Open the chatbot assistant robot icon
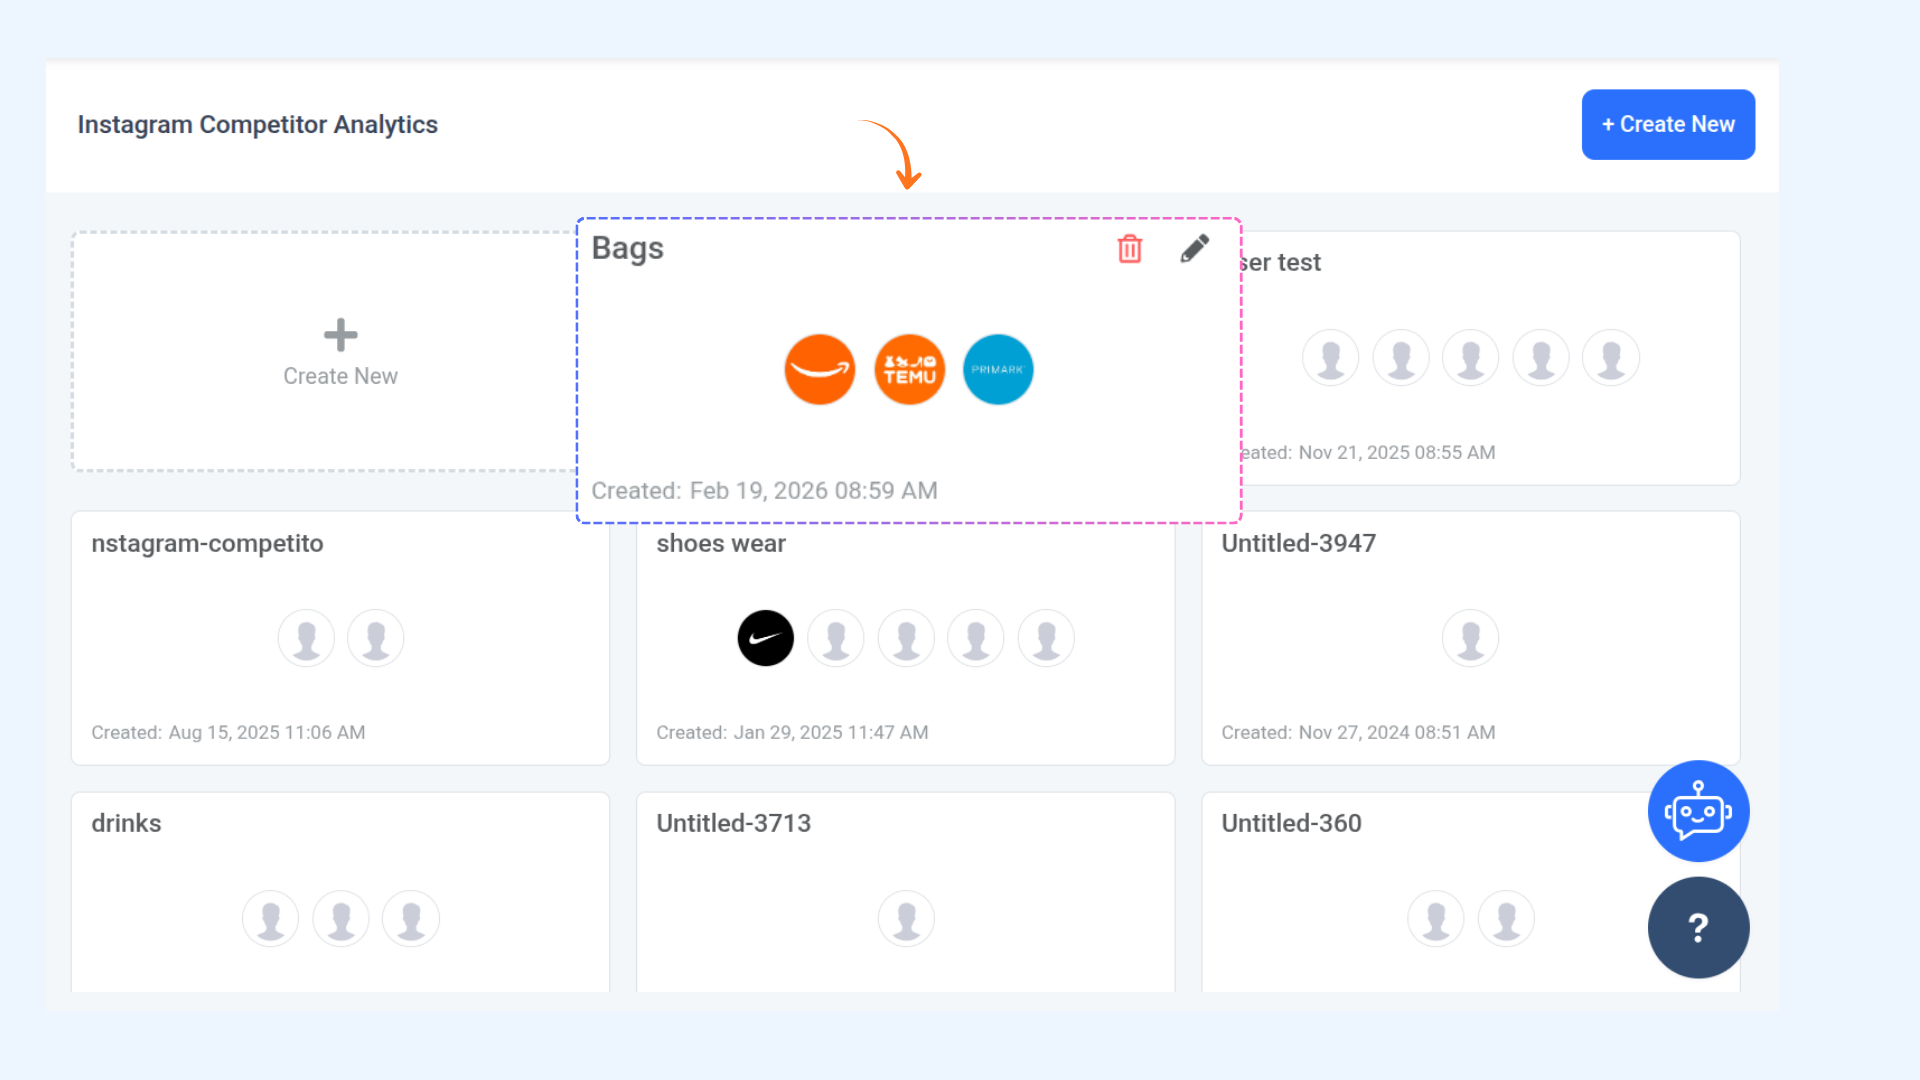The image size is (1920, 1080). point(1697,811)
